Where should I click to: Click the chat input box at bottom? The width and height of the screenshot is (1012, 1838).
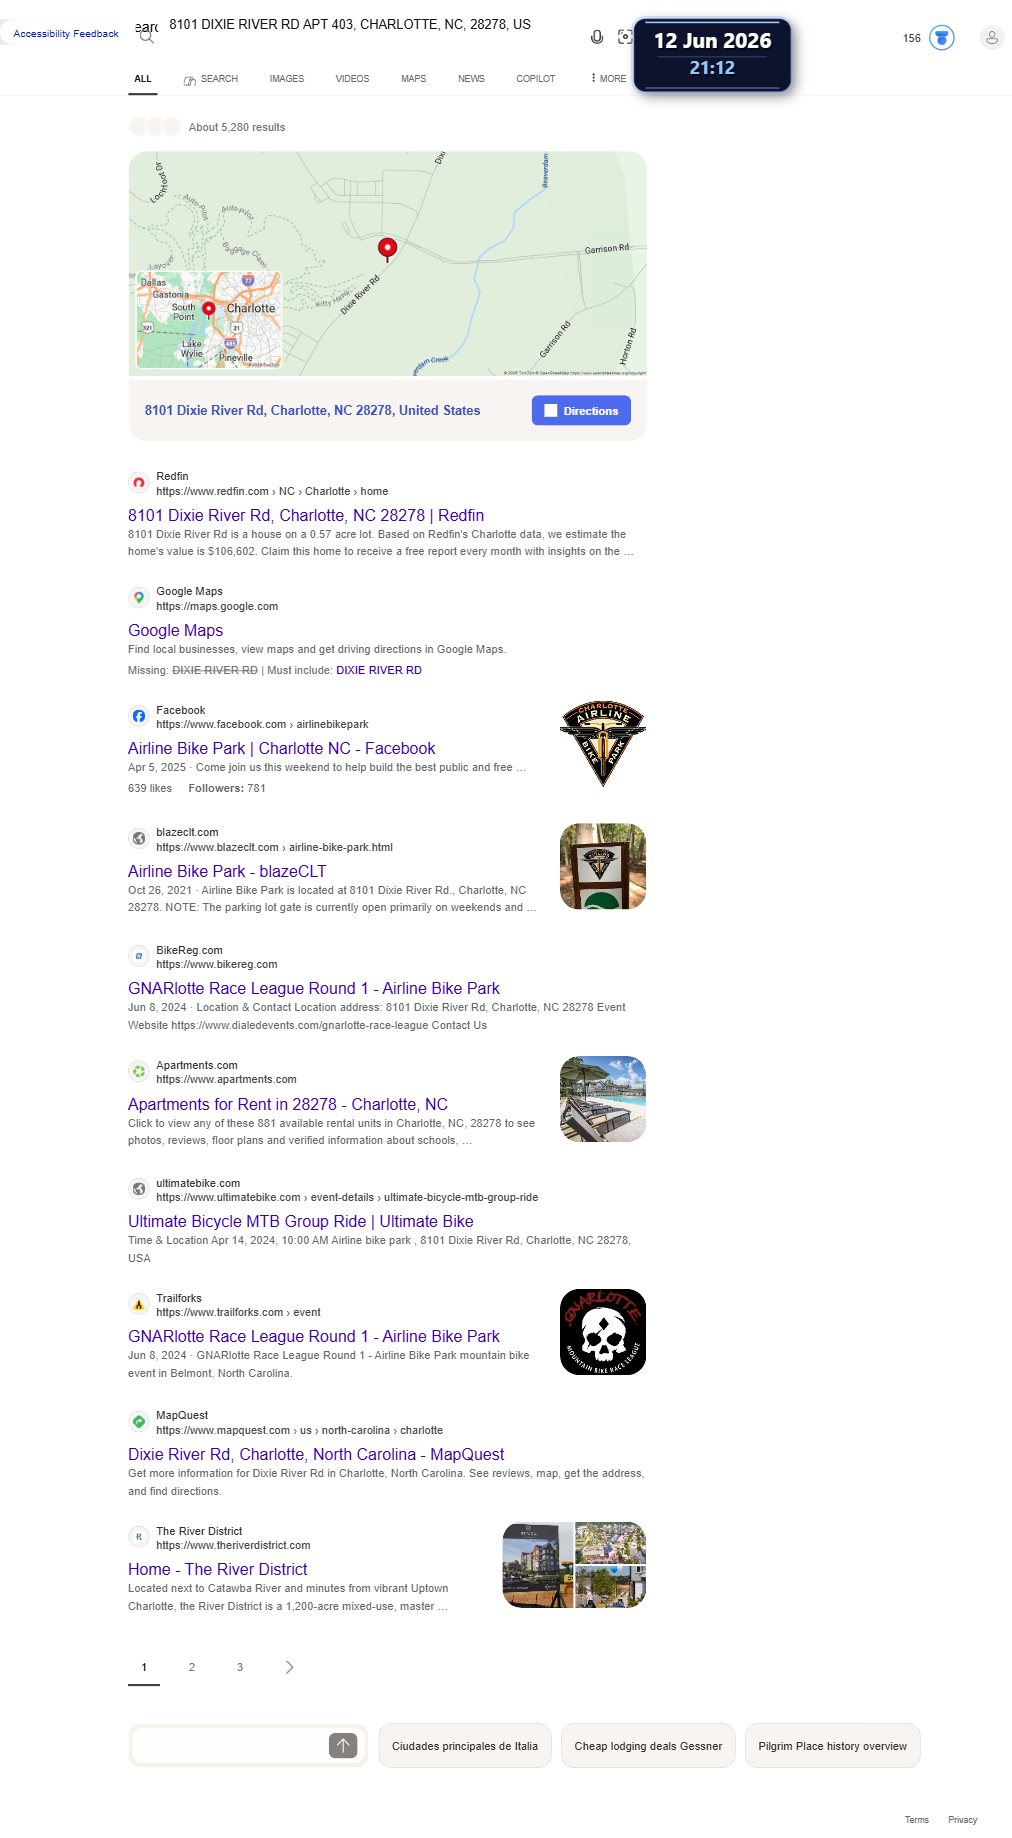230,1745
